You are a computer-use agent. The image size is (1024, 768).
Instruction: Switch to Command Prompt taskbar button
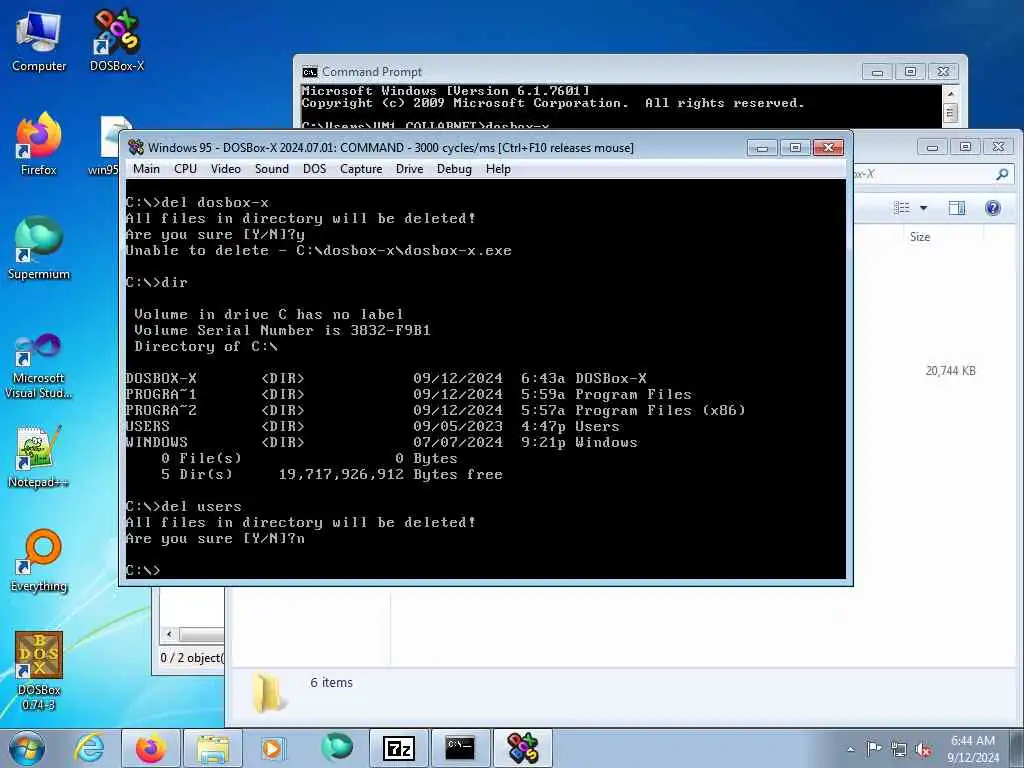[x=460, y=748]
